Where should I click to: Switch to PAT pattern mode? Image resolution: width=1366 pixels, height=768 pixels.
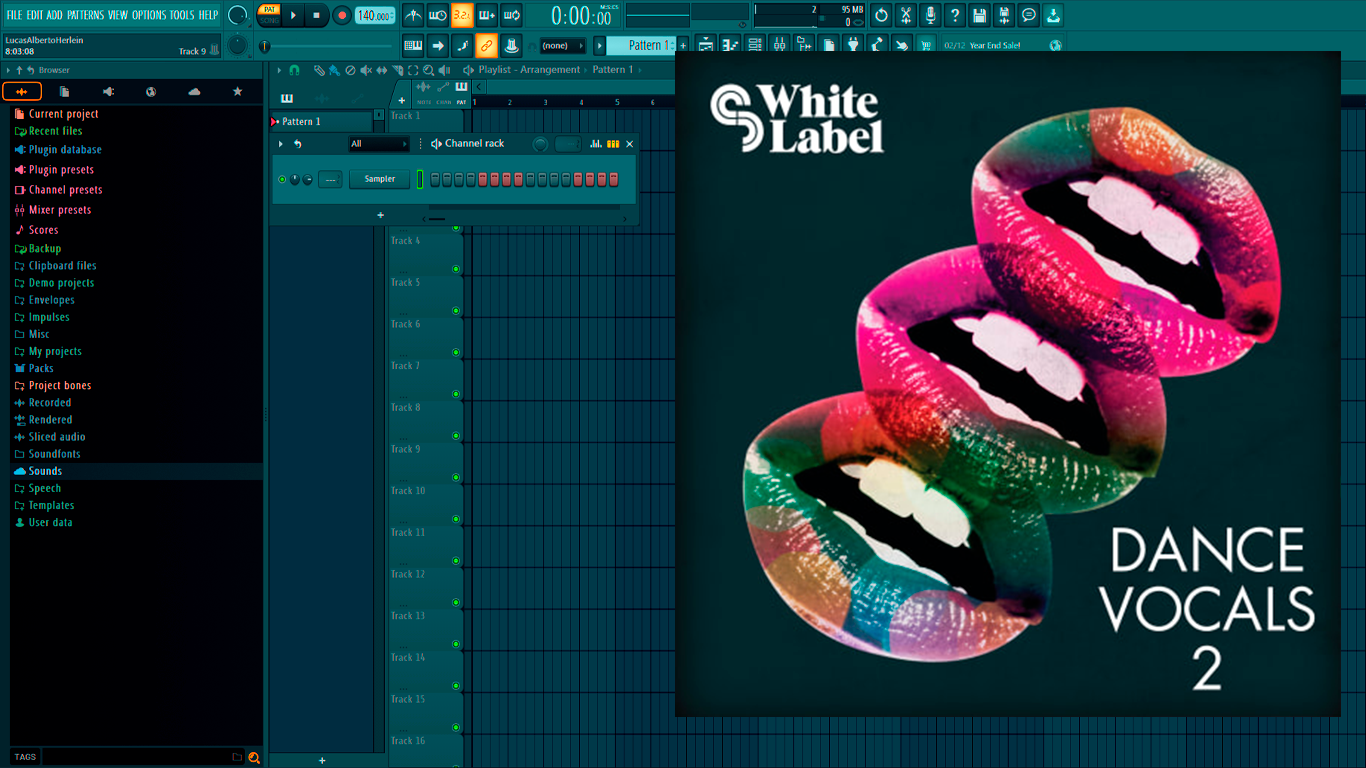tap(269, 10)
